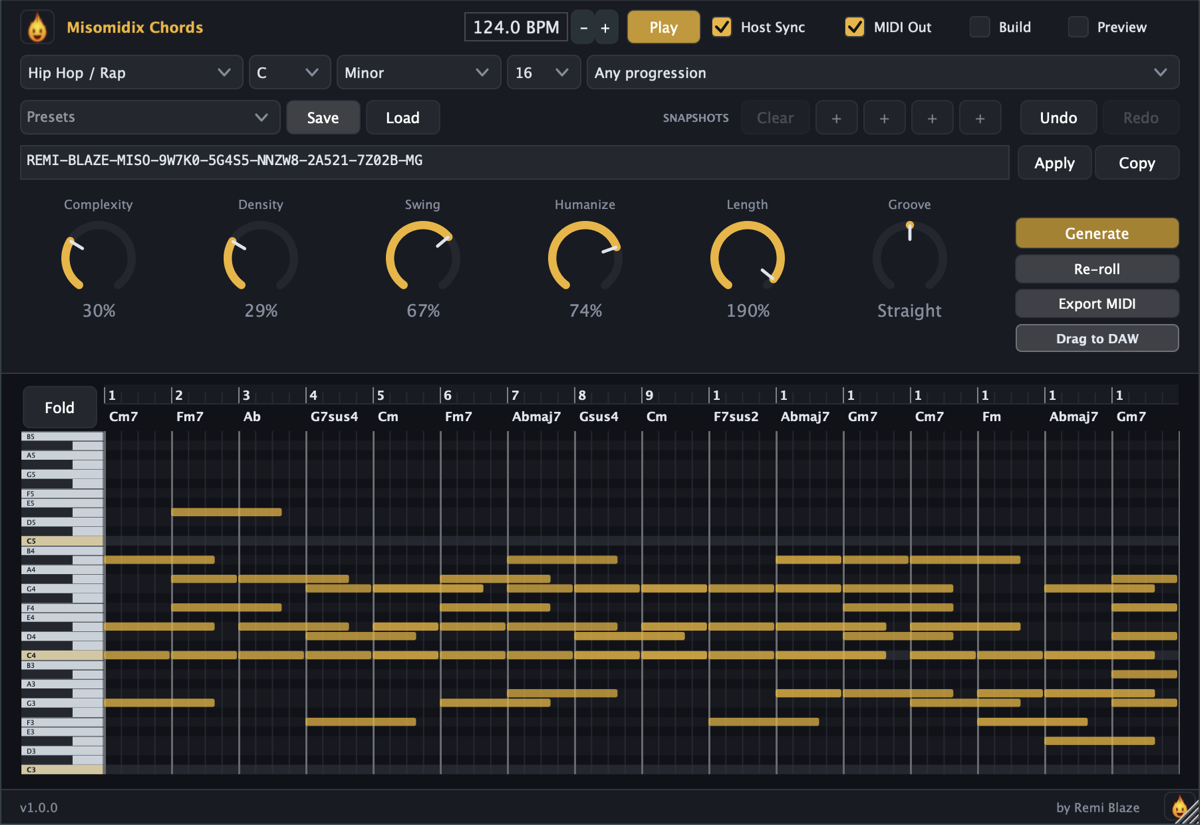
Task: Click the REMI-BLAZE seed code field
Action: (514, 162)
